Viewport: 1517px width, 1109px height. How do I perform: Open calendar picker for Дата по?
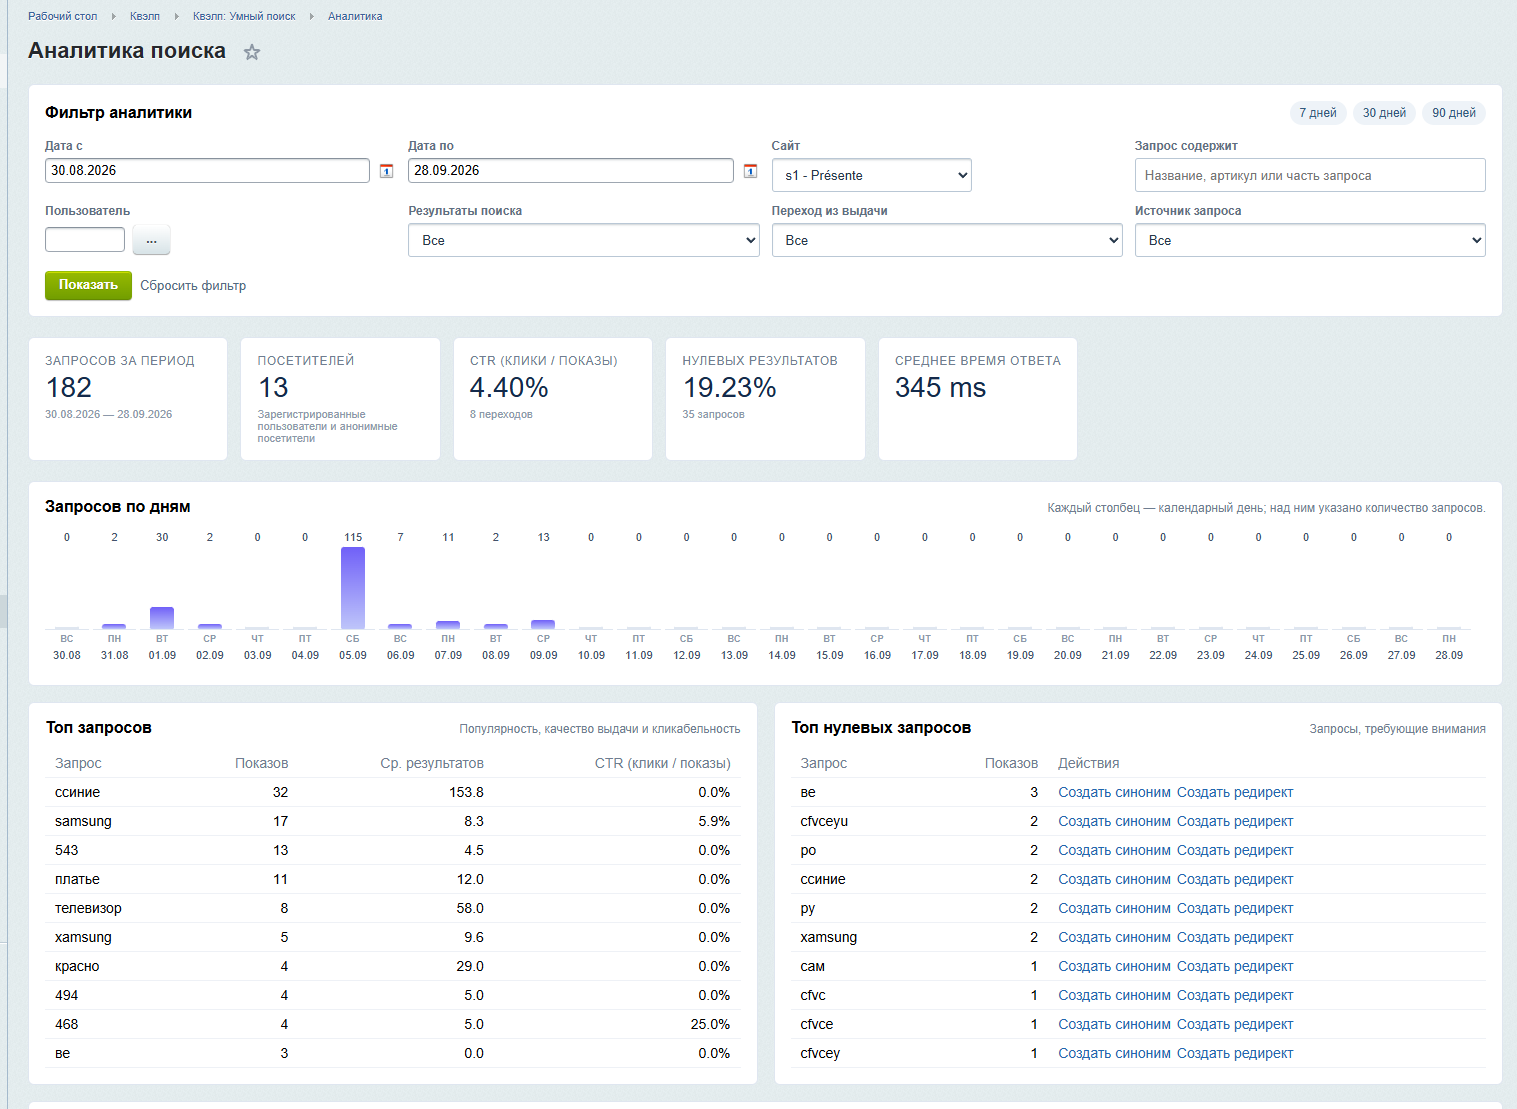pos(750,171)
